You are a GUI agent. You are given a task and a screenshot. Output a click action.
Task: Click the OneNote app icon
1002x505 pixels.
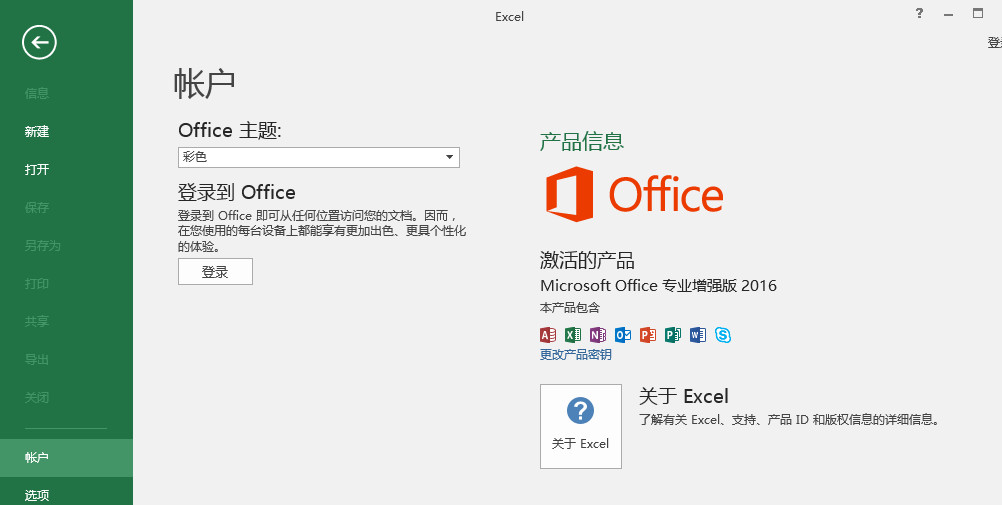tap(597, 334)
